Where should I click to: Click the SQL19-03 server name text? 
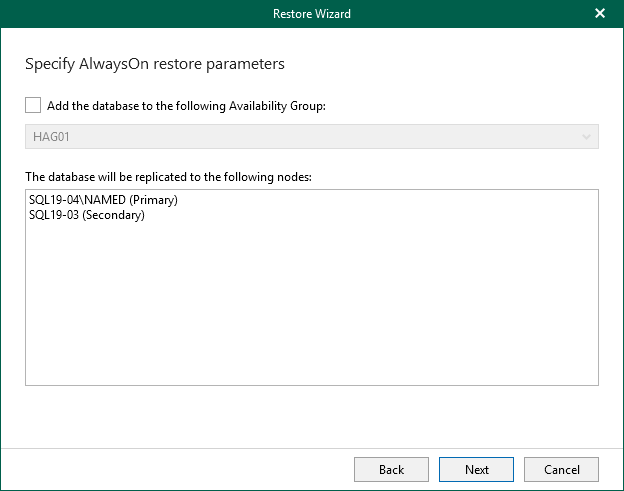coord(53,215)
